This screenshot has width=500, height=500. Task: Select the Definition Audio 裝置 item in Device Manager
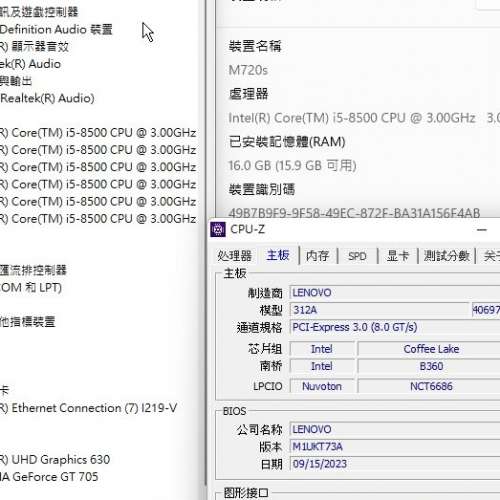click(56, 29)
